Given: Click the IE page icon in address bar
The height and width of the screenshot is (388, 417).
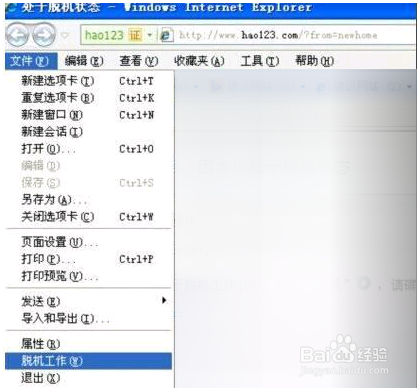Looking at the screenshot, I should pyautogui.click(x=166, y=35).
